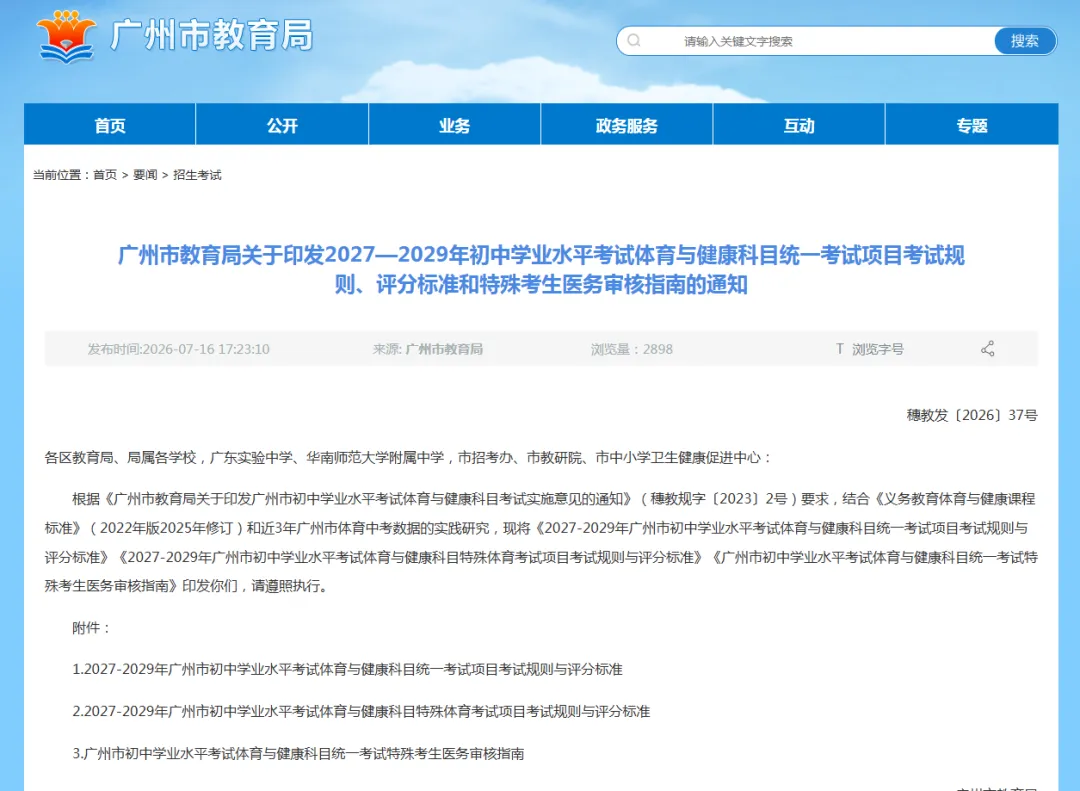Open the 首页 navigation tab

(110, 125)
